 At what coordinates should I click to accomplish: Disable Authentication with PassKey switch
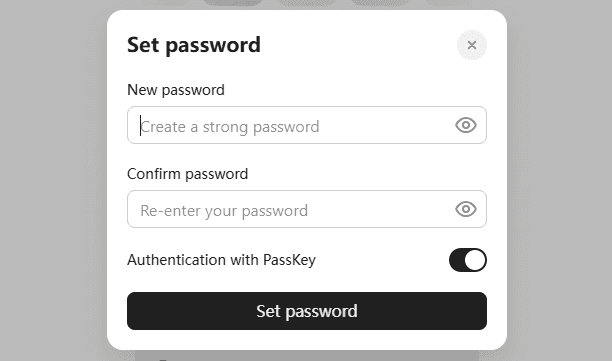click(468, 260)
